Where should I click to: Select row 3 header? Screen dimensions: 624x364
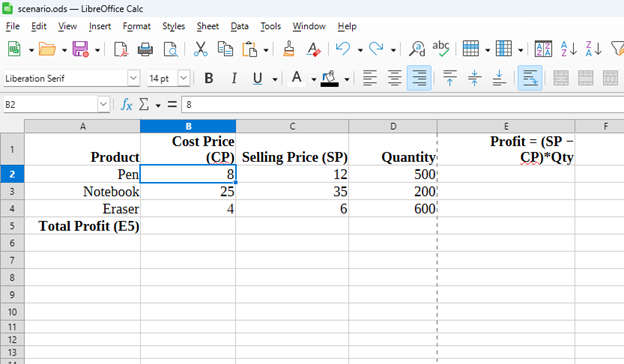12,191
